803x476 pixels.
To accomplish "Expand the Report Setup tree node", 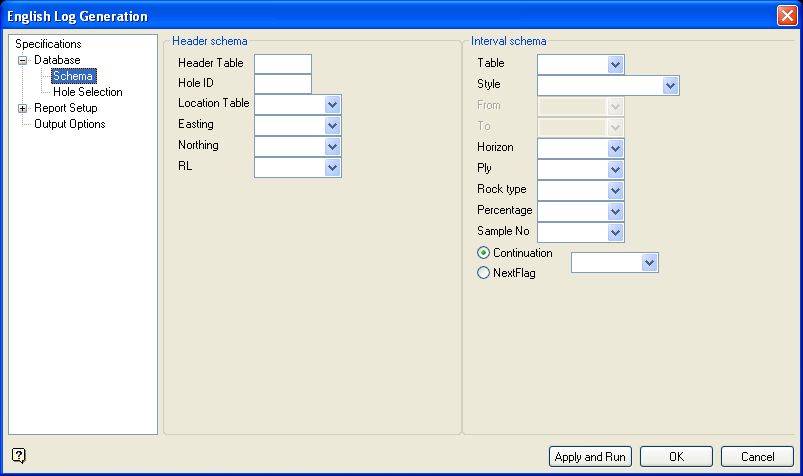I will point(23,109).
